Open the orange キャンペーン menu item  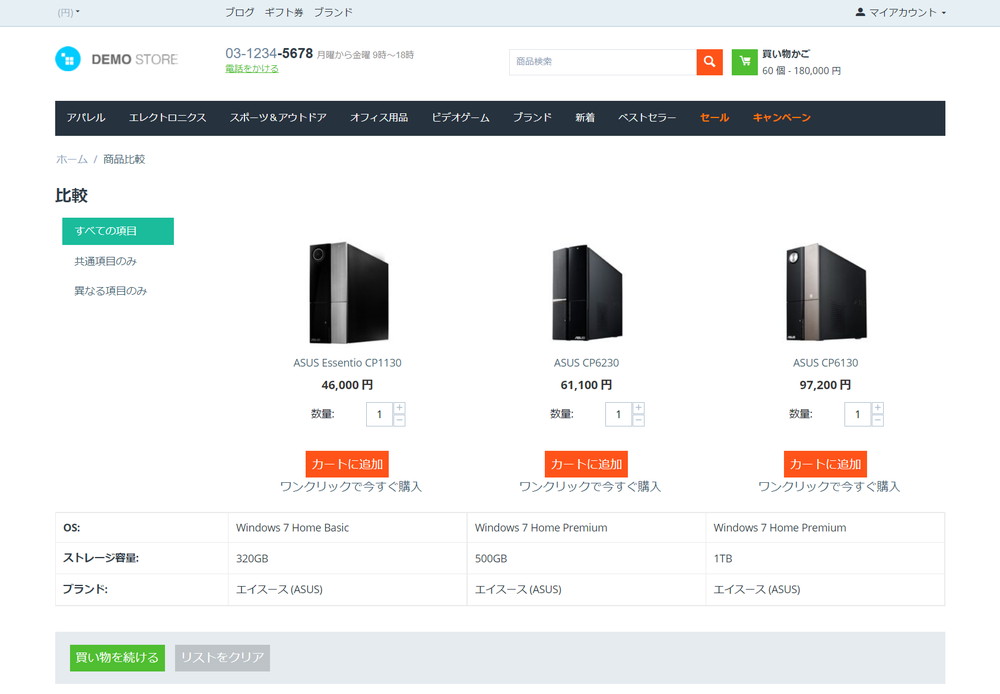tap(781, 117)
